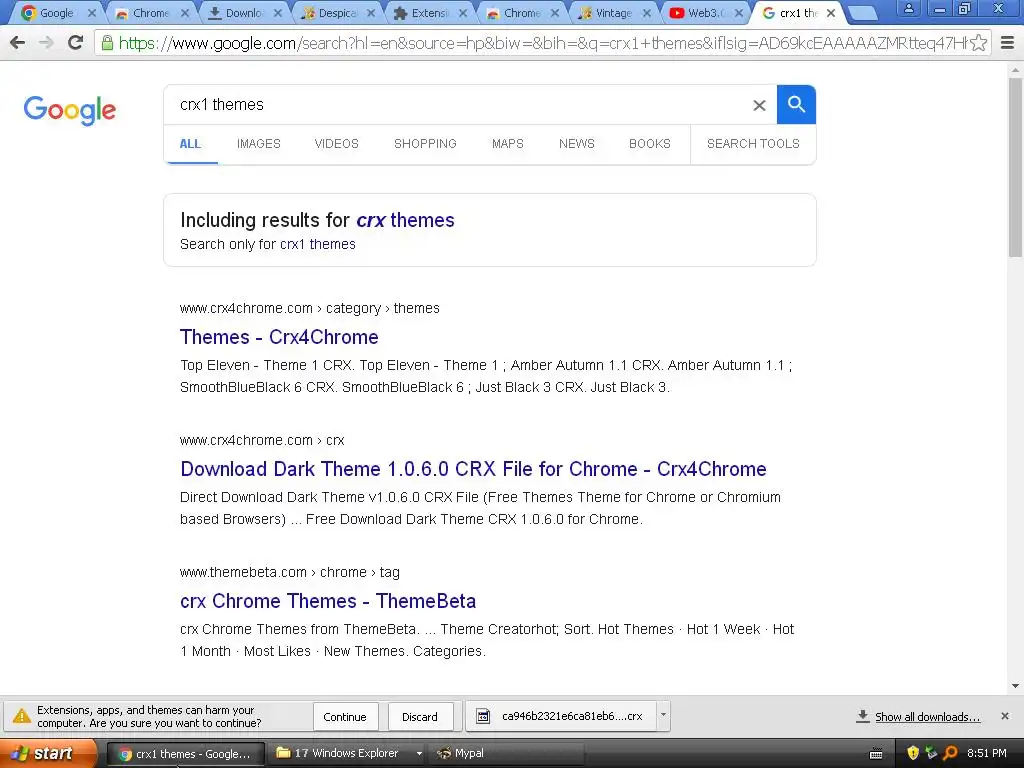Image resolution: width=1024 pixels, height=768 pixels.
Task: Close the Extensions tab
Action: pyautogui.click(x=463, y=13)
